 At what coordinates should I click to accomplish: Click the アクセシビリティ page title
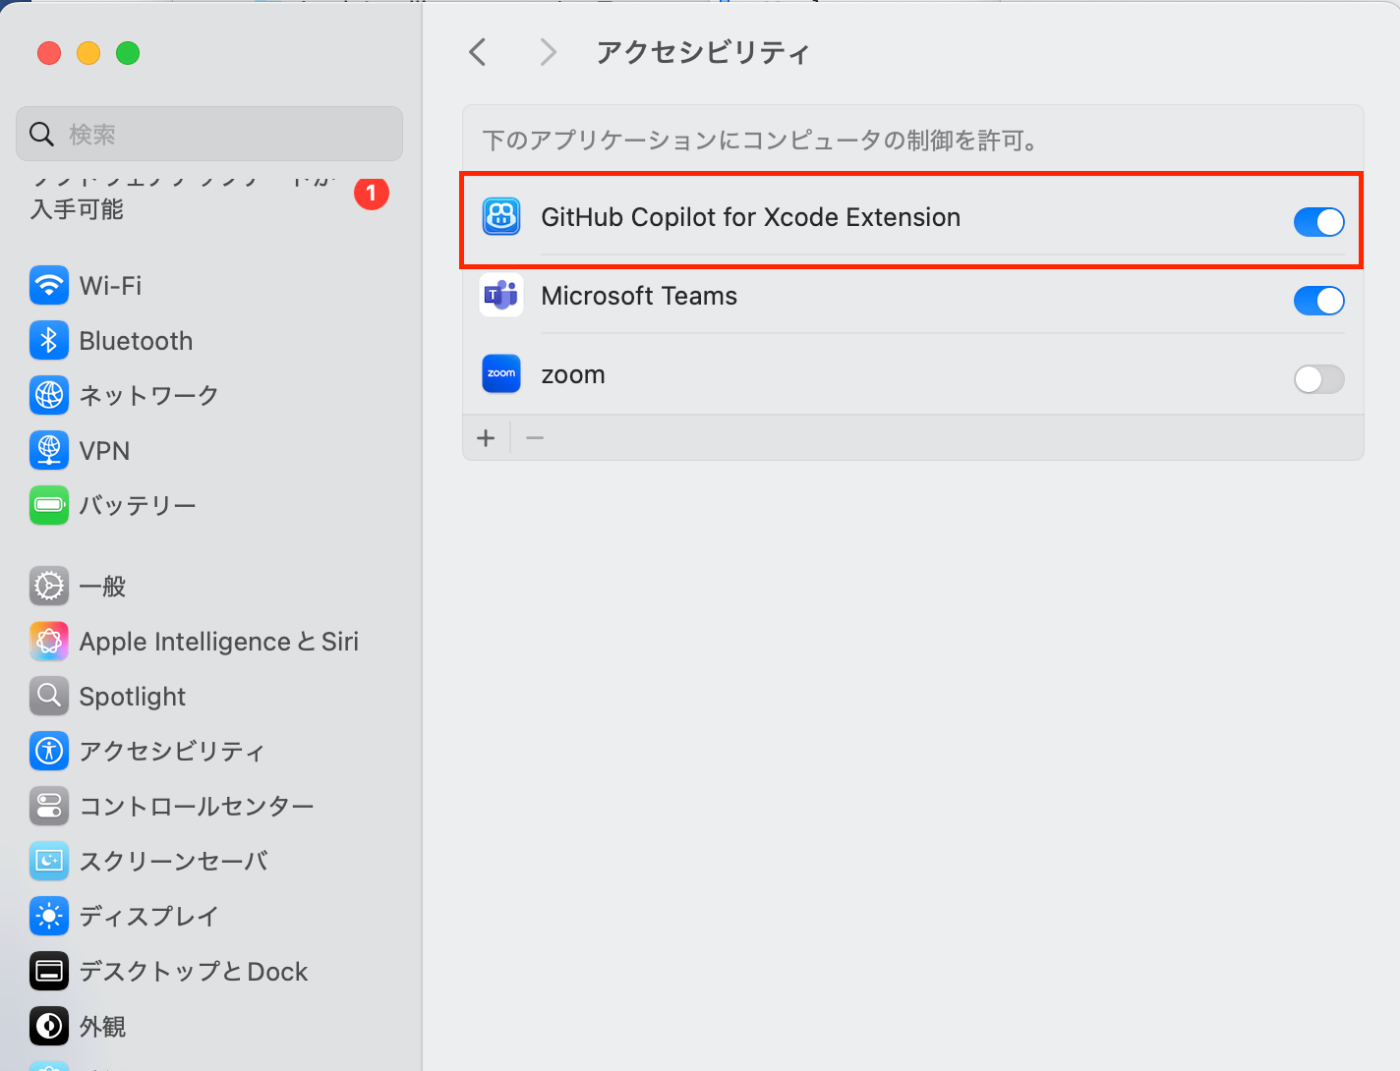pos(703,52)
